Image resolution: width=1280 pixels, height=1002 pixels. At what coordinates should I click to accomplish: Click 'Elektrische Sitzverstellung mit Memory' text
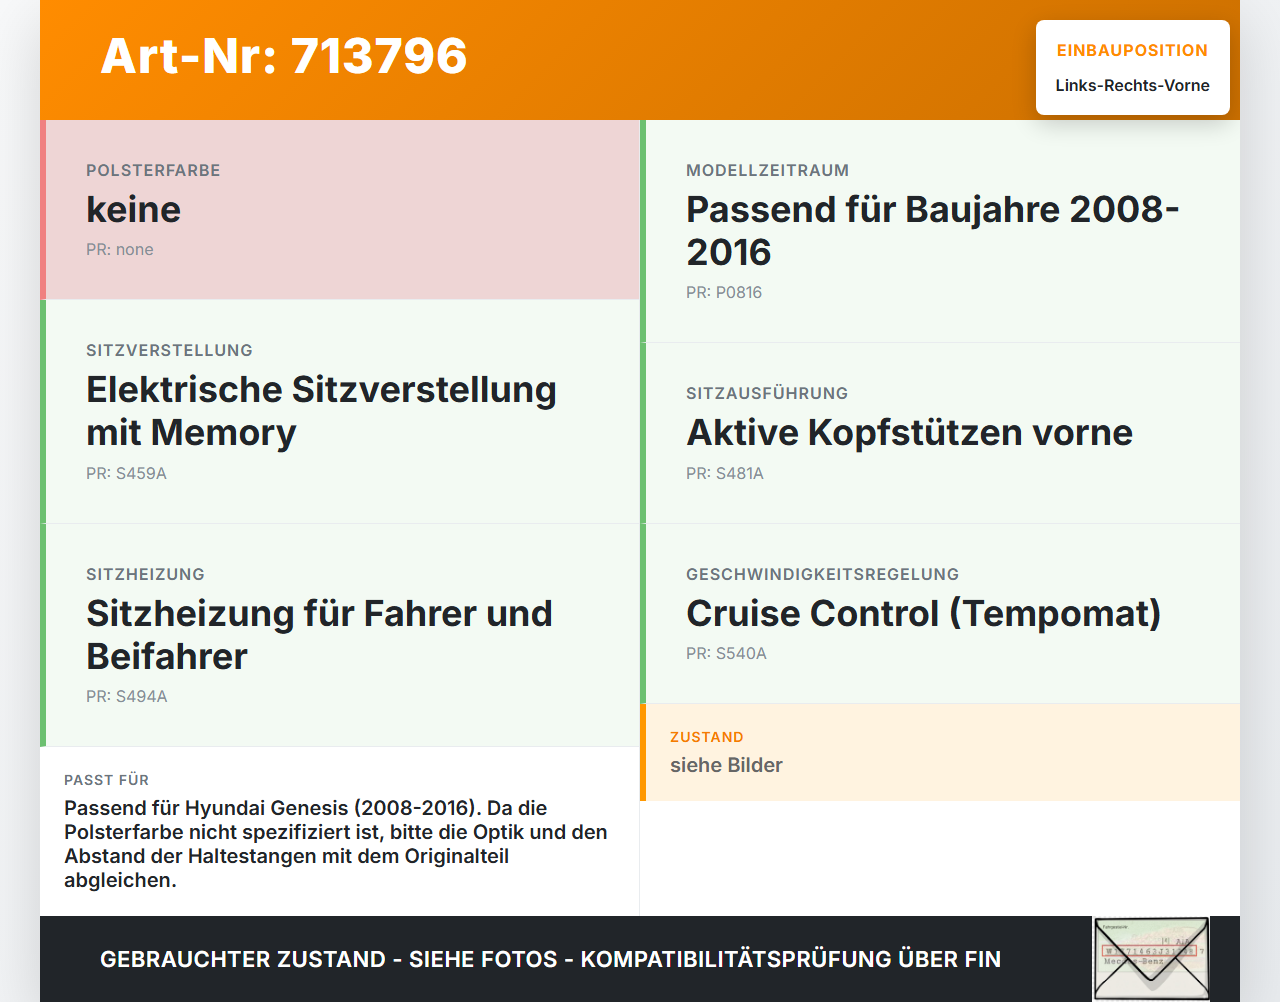click(x=321, y=410)
